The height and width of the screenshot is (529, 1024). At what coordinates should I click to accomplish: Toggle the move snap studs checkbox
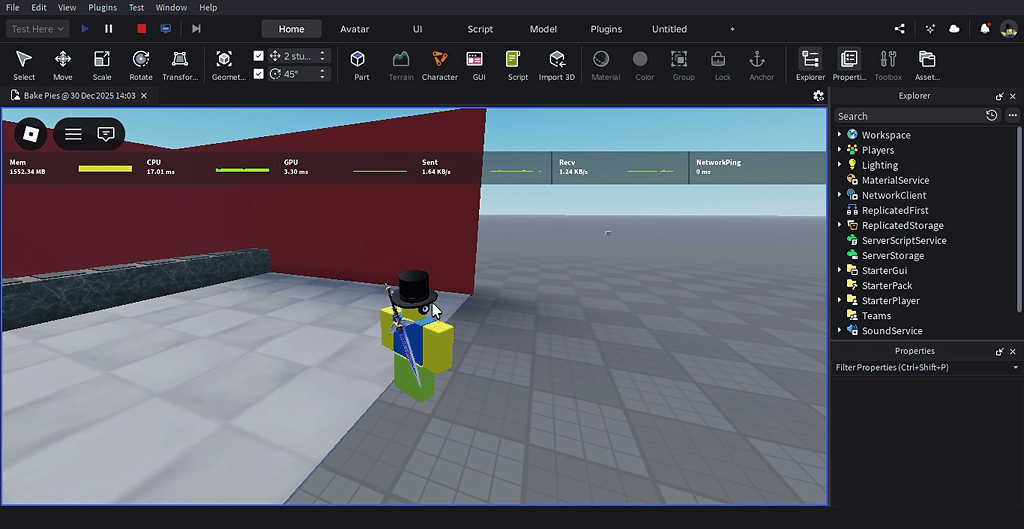[x=259, y=56]
